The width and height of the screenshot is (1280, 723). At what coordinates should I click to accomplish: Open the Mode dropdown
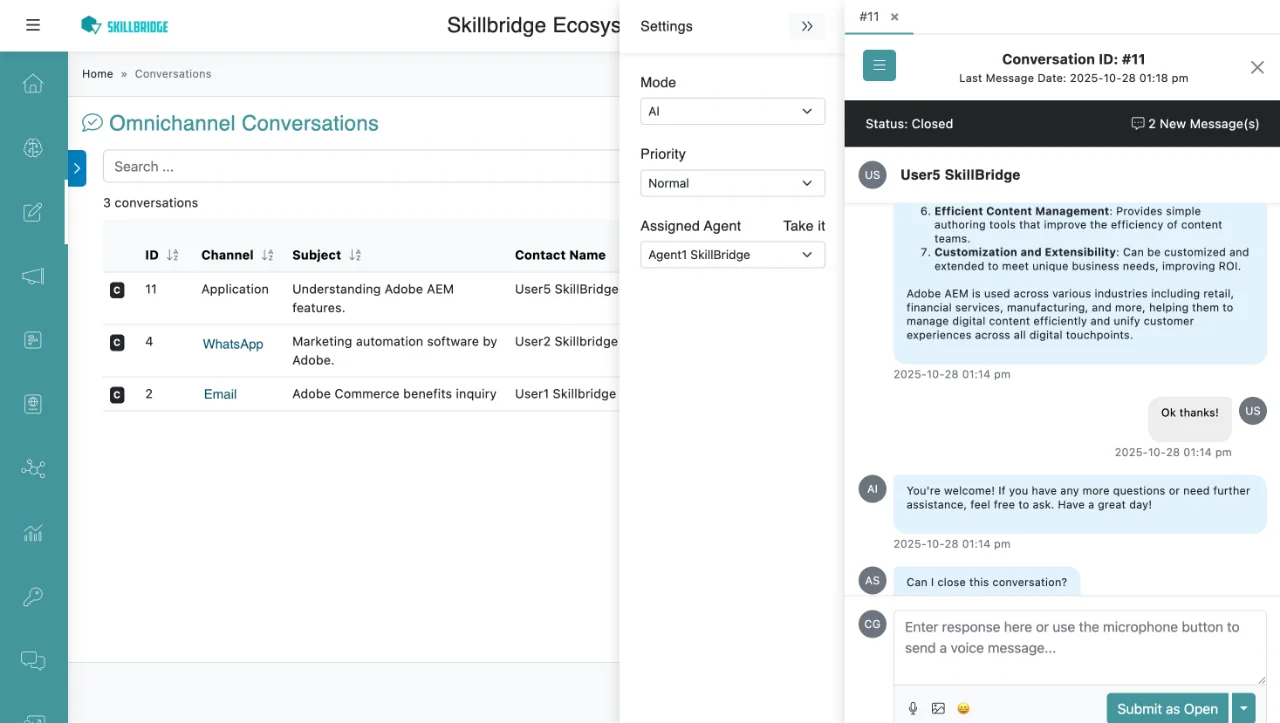click(x=732, y=111)
